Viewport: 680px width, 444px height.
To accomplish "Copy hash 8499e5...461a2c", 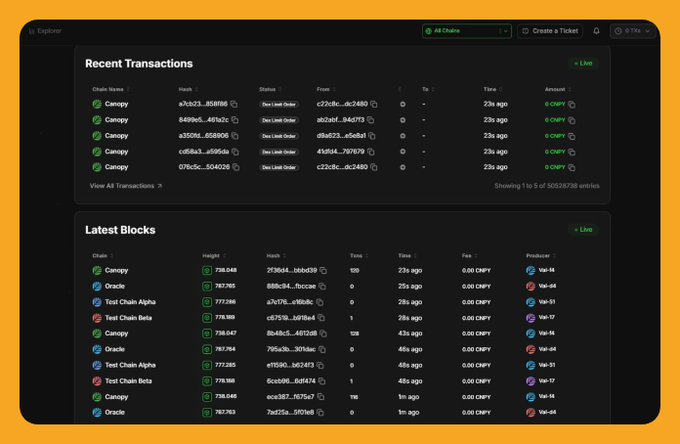I will 235,120.
